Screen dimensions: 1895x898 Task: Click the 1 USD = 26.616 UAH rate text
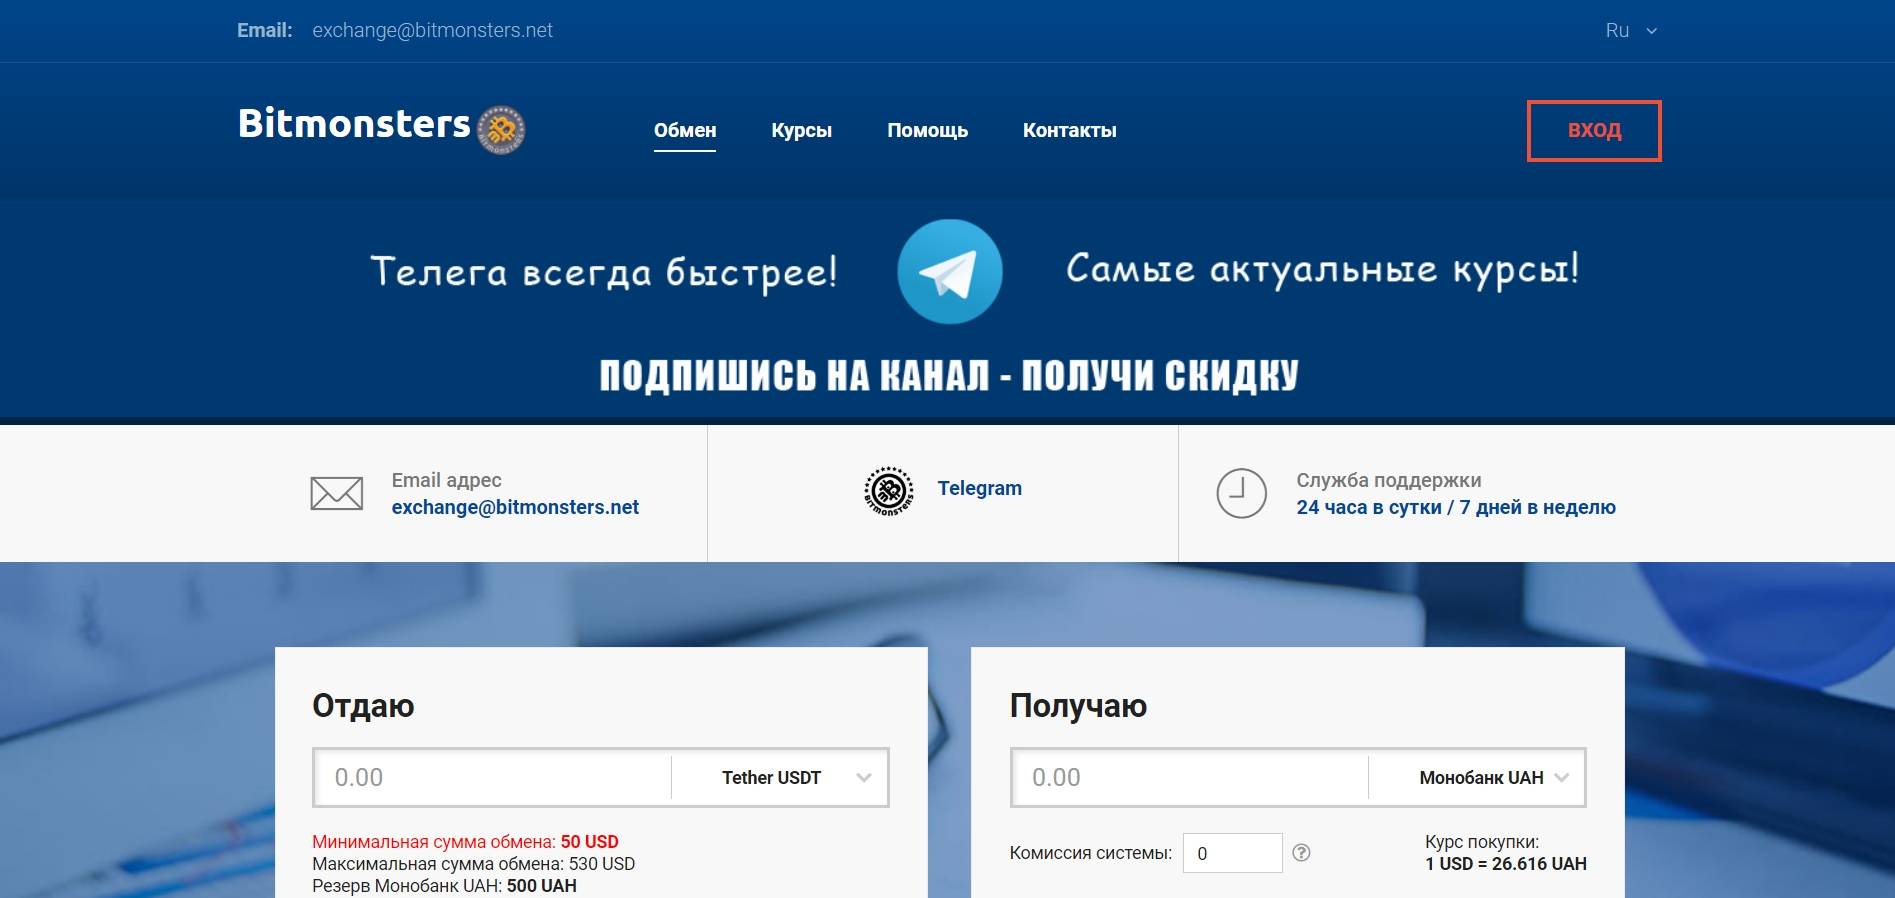[x=1506, y=864]
